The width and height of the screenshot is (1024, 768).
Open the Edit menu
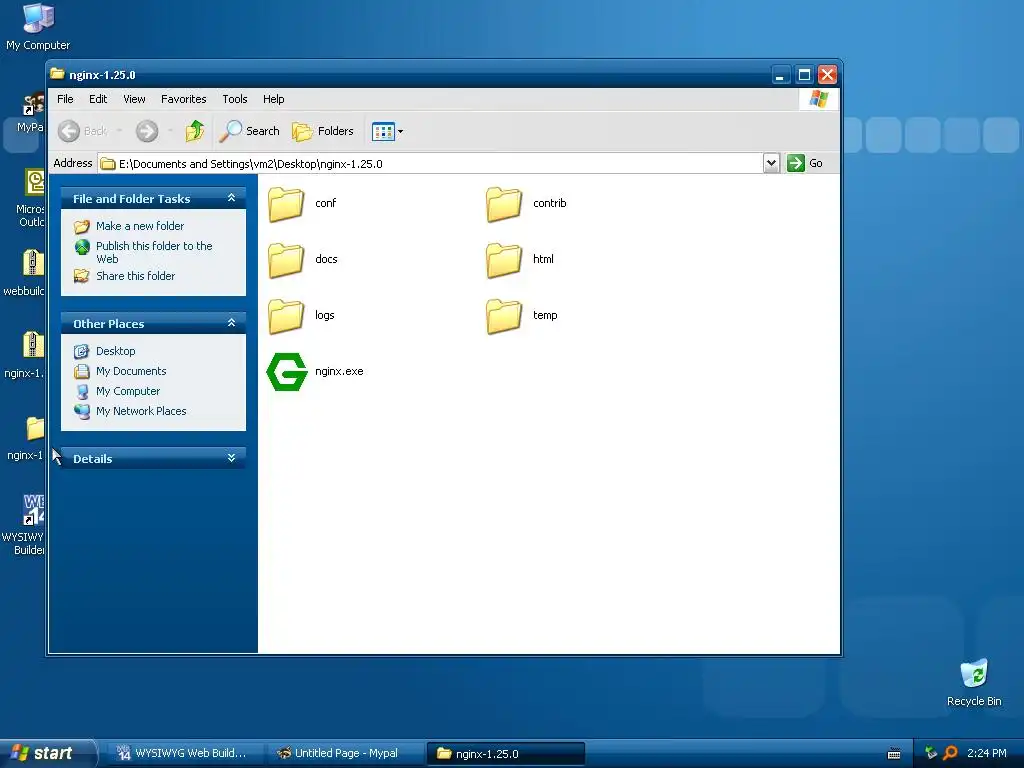click(x=98, y=99)
